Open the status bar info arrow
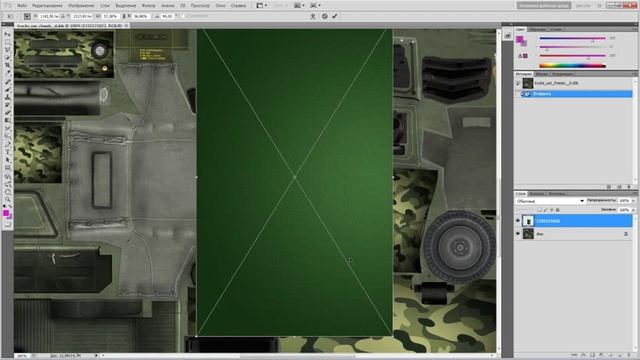The image size is (640, 360). 96,356
